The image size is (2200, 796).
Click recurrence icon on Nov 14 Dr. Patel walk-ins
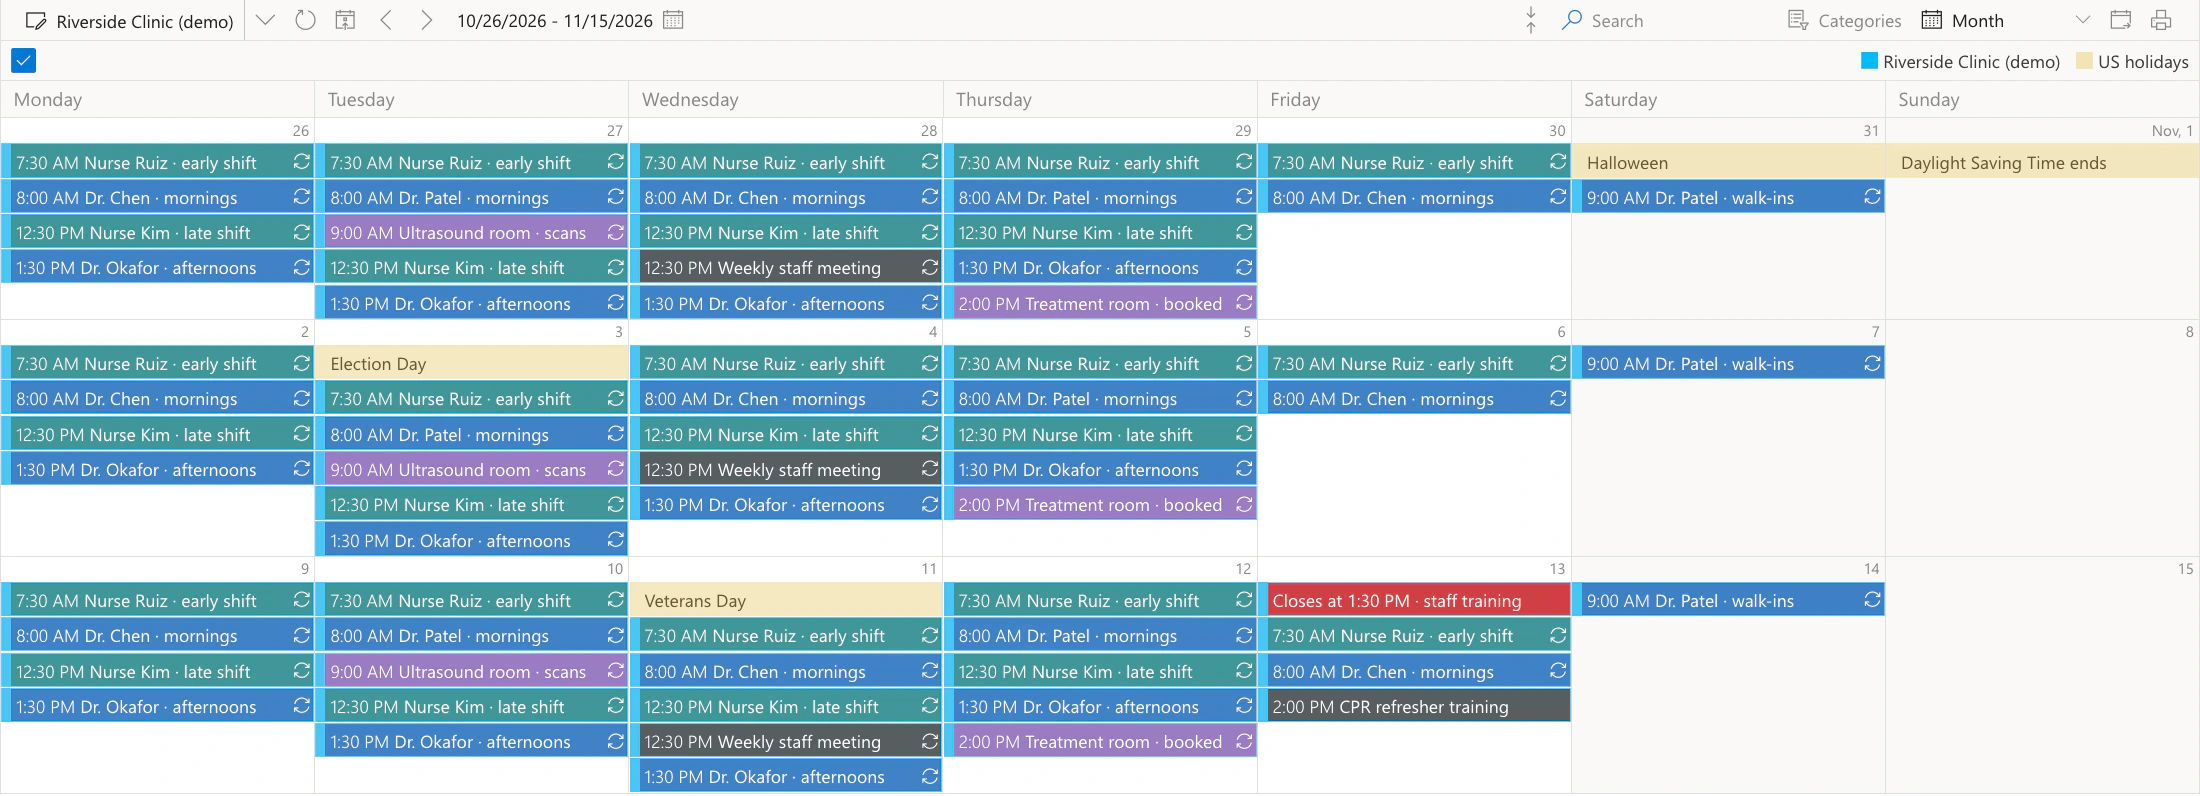[1872, 600]
